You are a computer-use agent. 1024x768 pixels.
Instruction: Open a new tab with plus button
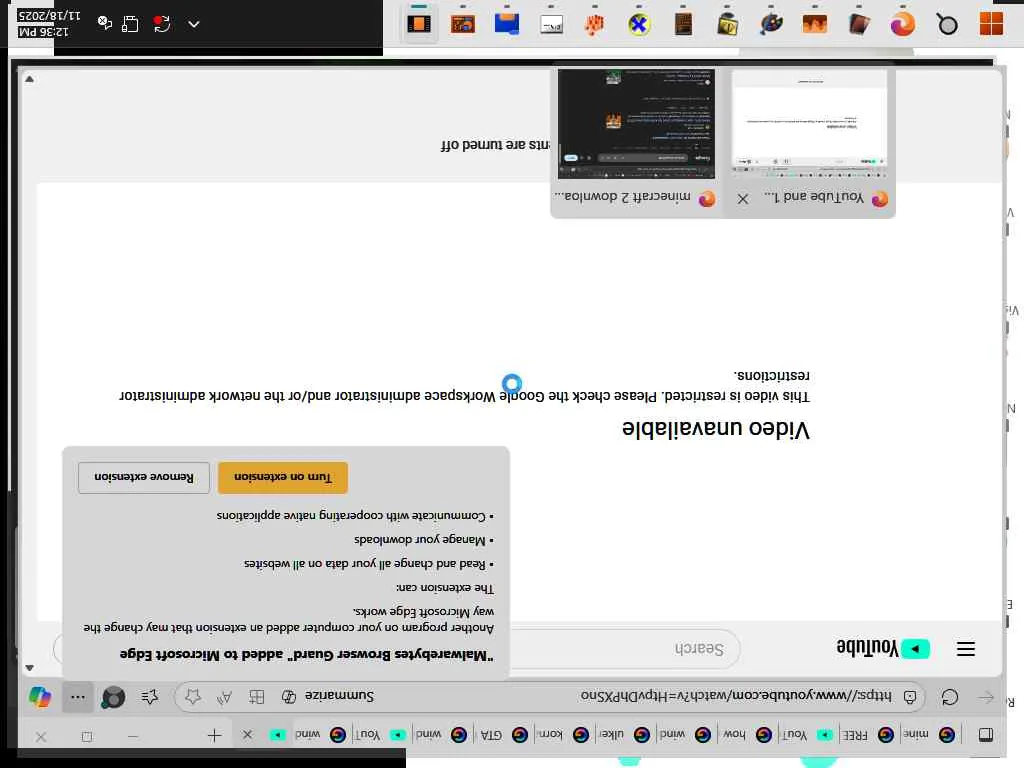click(x=214, y=736)
